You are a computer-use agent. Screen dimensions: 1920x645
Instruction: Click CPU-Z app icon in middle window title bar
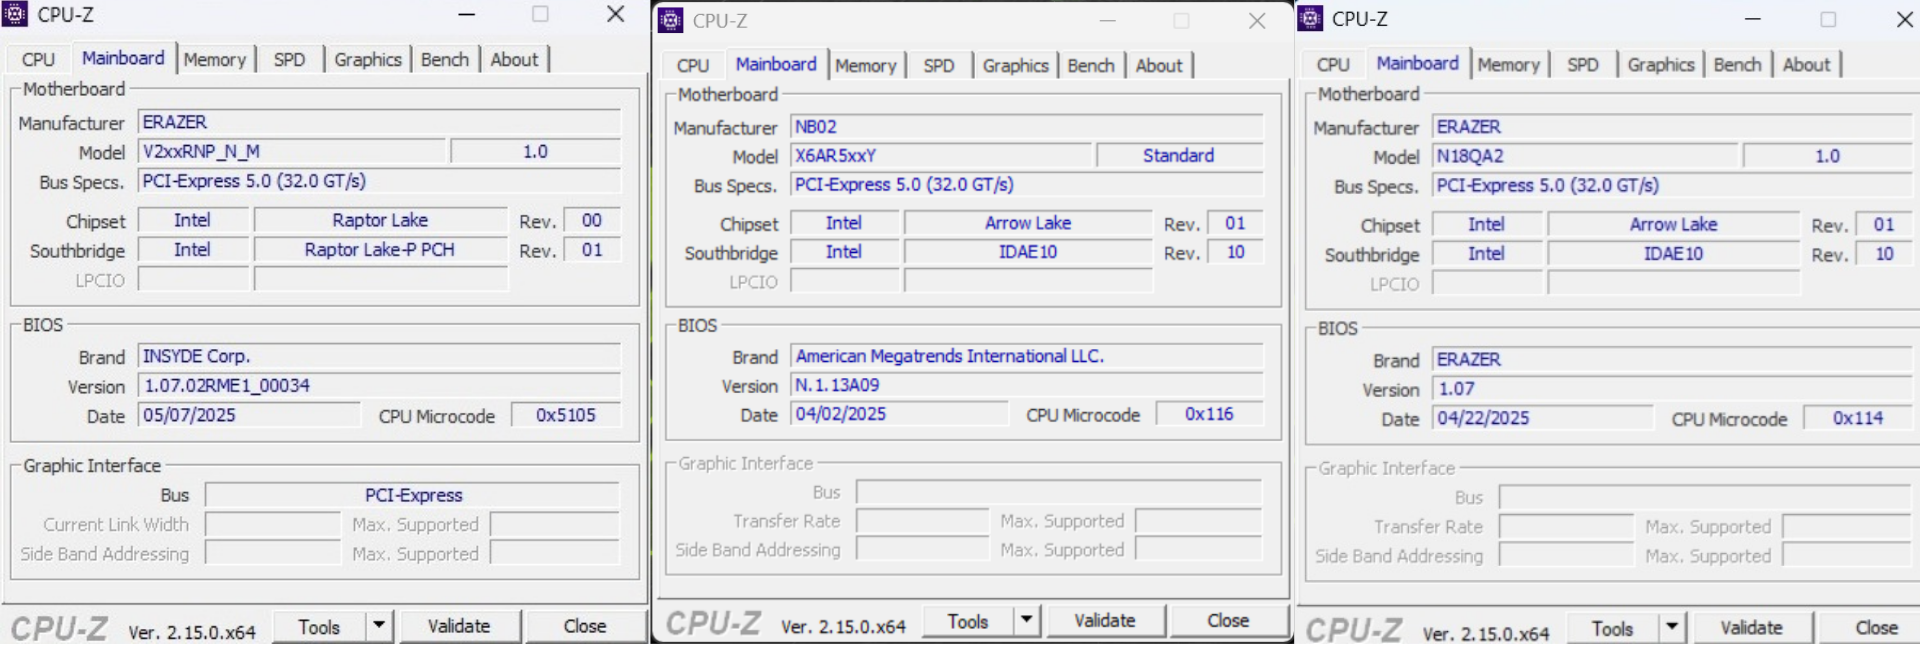click(x=671, y=20)
